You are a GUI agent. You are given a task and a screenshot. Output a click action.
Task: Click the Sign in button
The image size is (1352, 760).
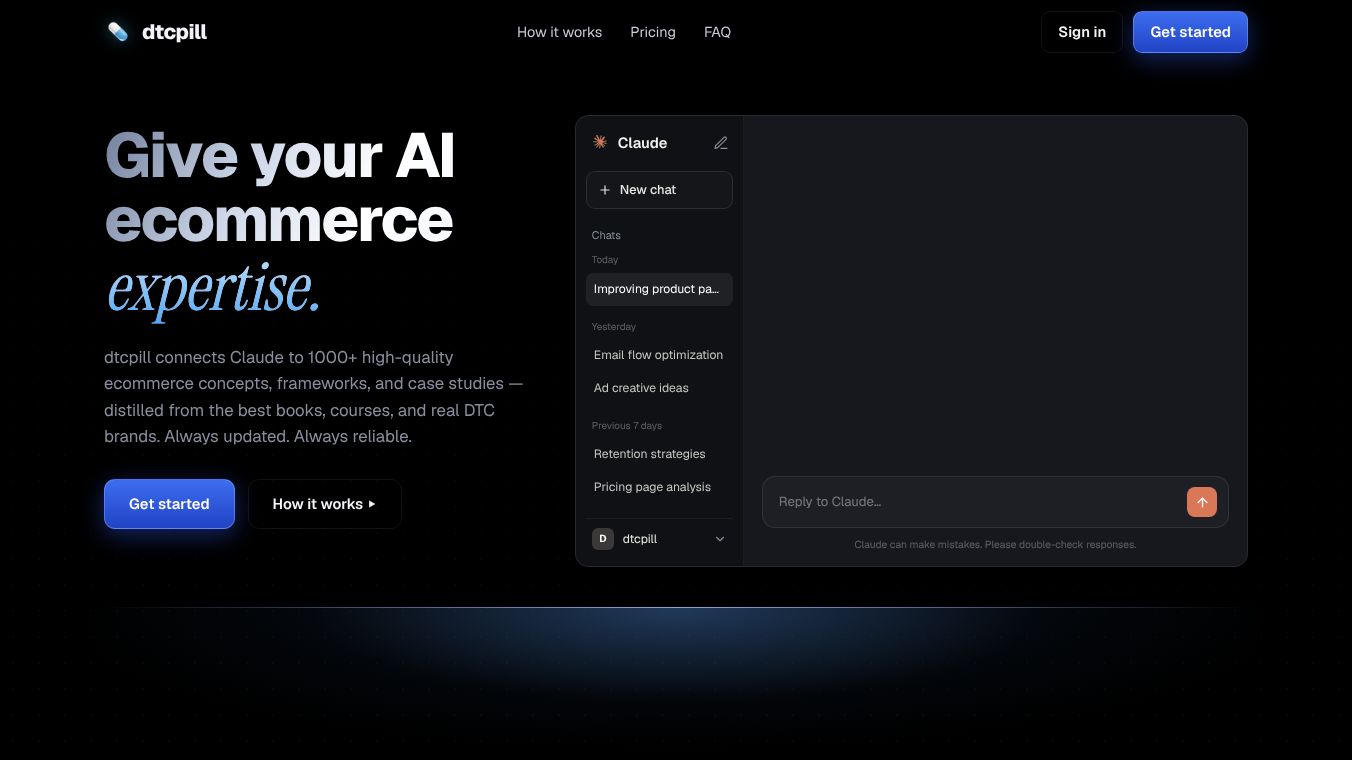pos(1082,32)
